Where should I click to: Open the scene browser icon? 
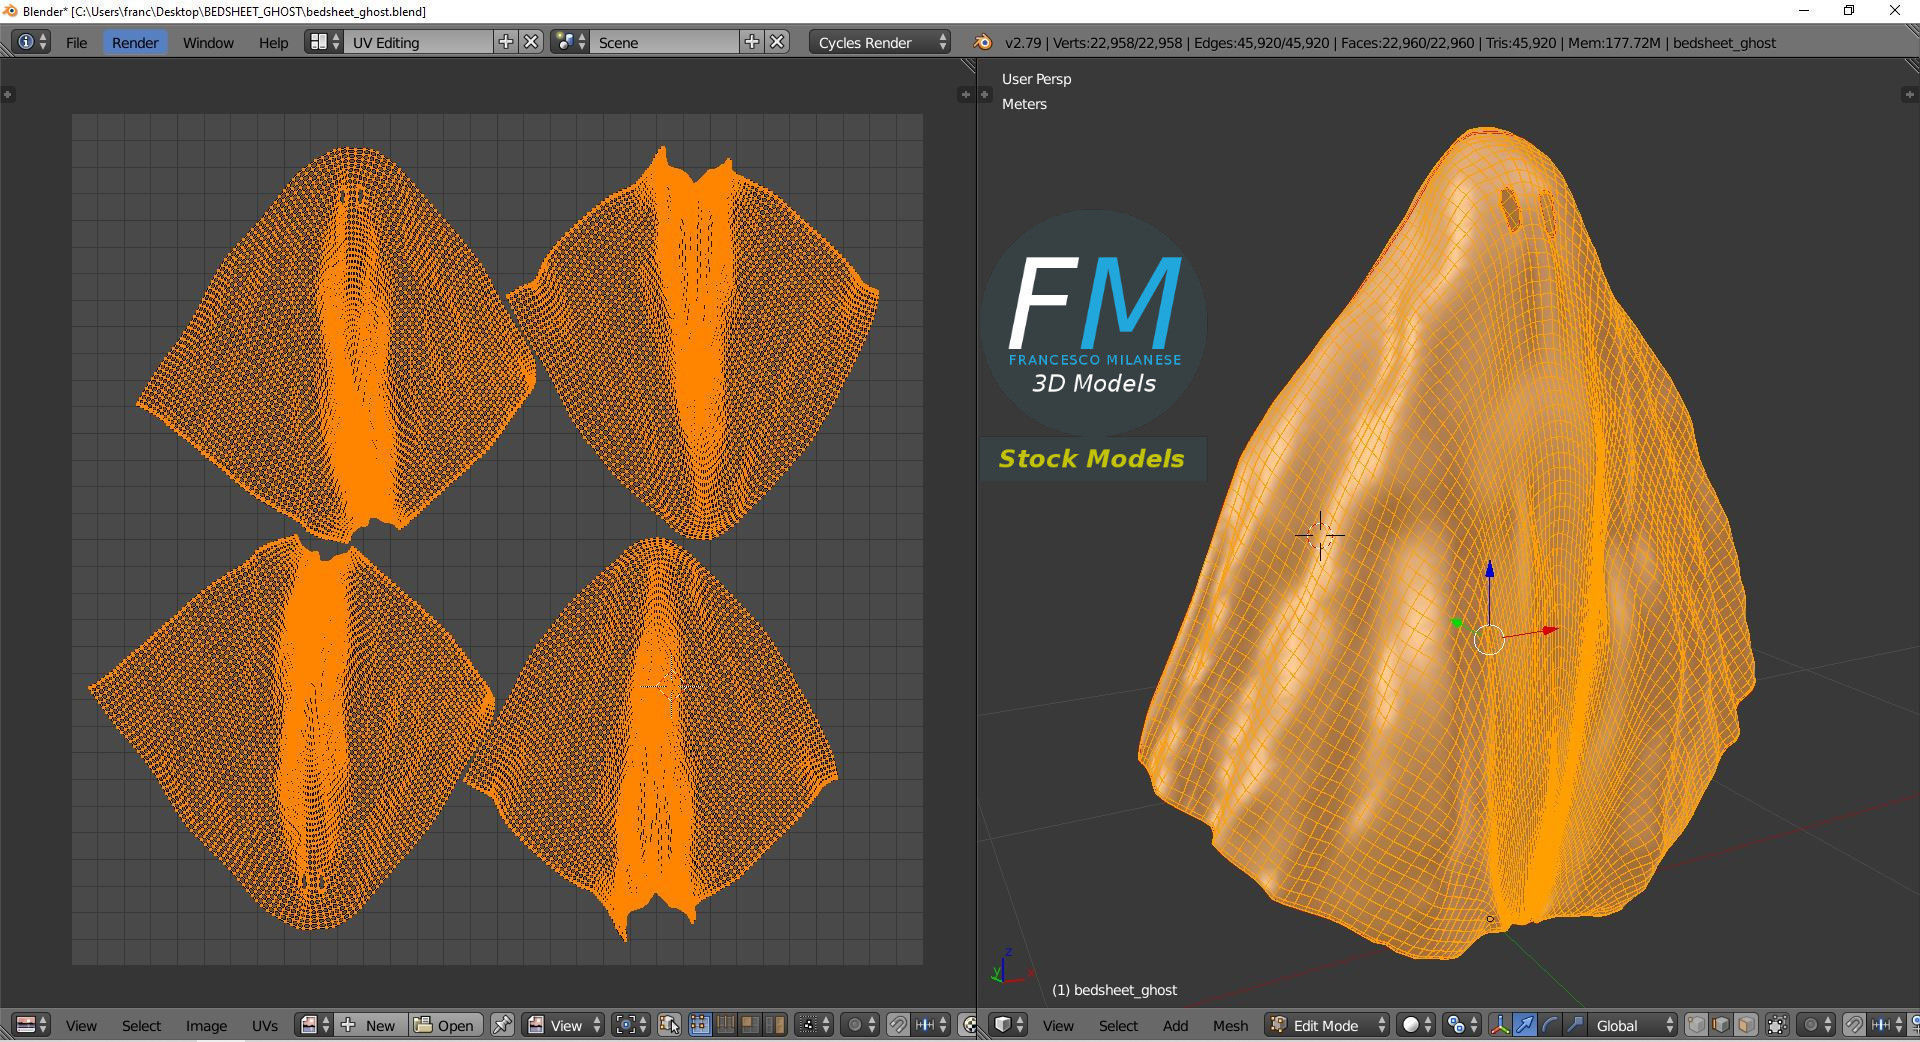pos(570,42)
